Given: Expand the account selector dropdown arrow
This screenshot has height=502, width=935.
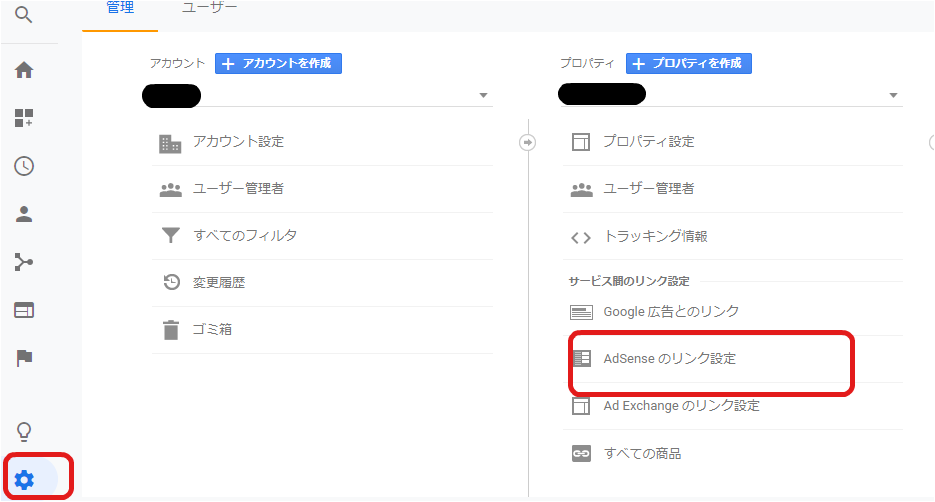Looking at the screenshot, I should (484, 95).
